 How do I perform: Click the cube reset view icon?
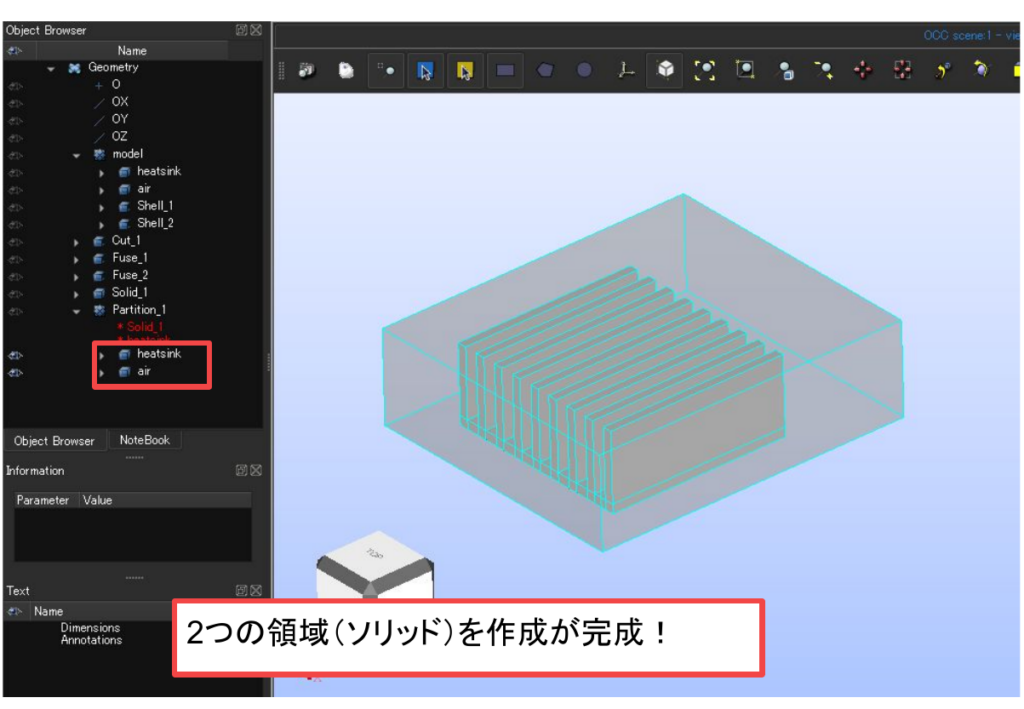[x=665, y=71]
